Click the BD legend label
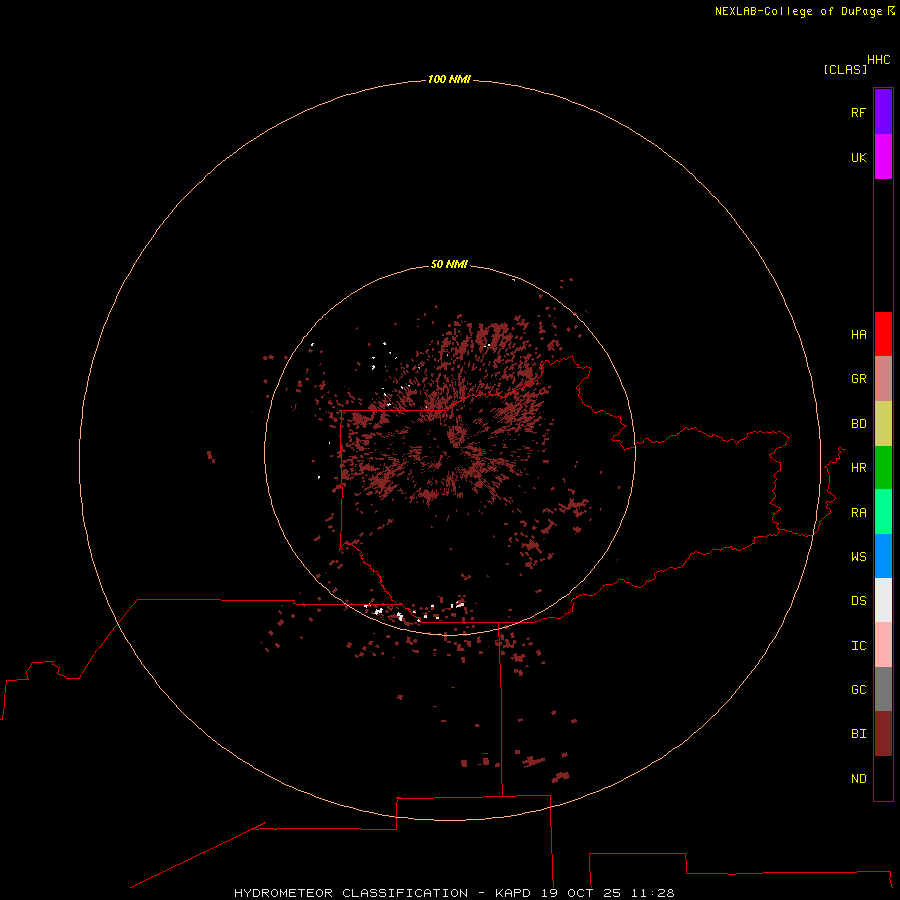This screenshot has width=900, height=900. pos(858,424)
